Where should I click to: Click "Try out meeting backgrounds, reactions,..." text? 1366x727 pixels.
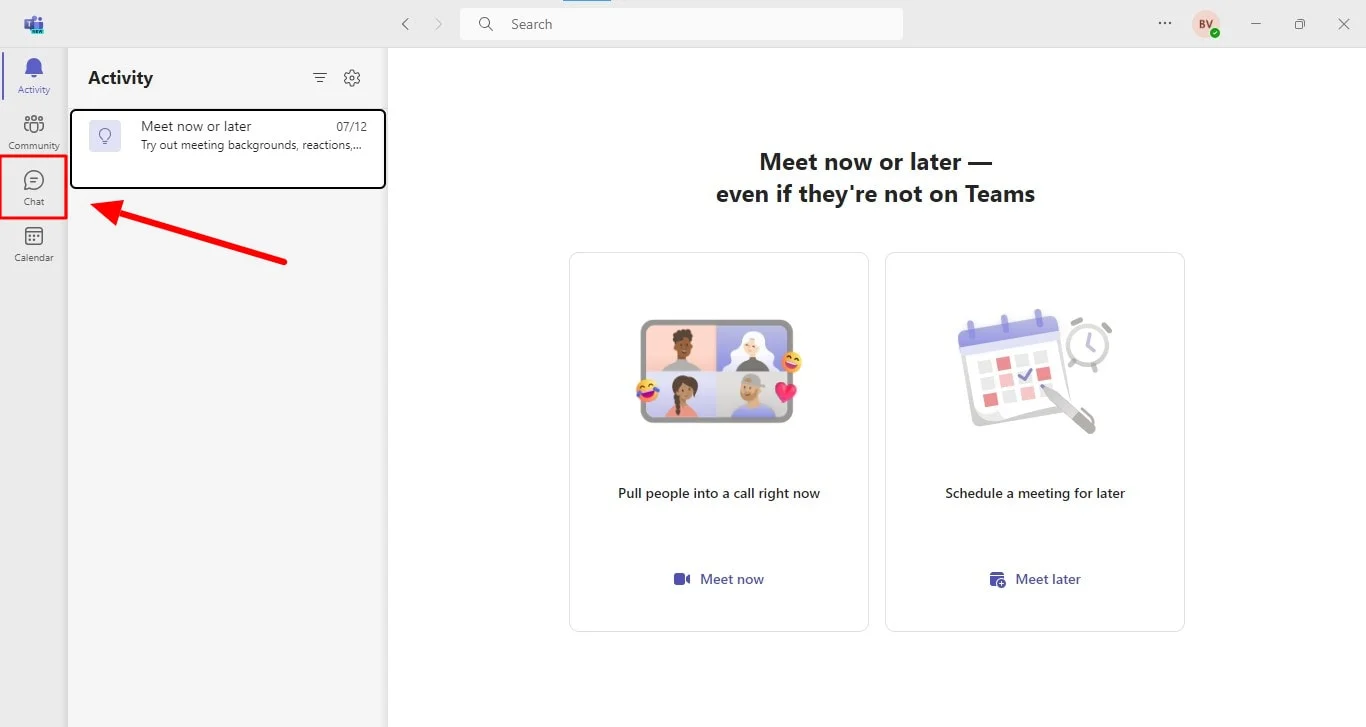251,145
